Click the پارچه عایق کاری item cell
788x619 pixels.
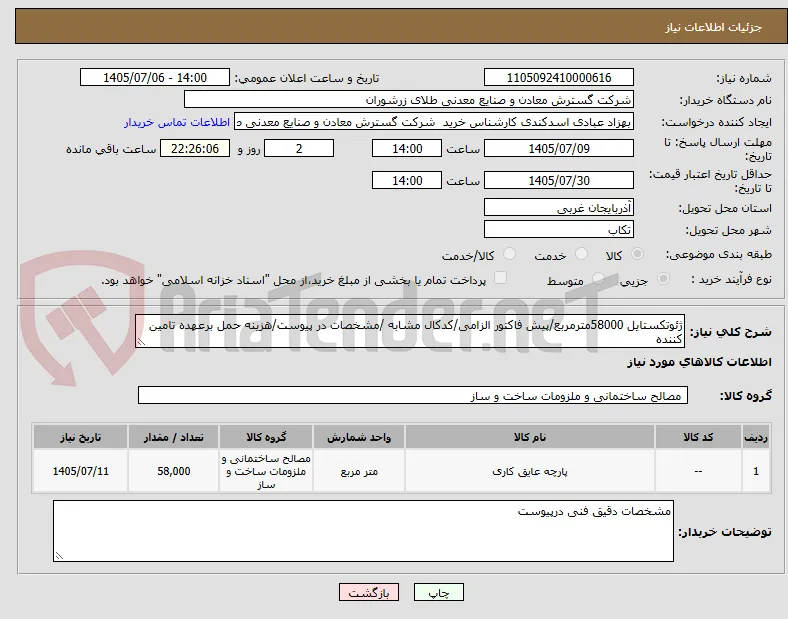530,471
